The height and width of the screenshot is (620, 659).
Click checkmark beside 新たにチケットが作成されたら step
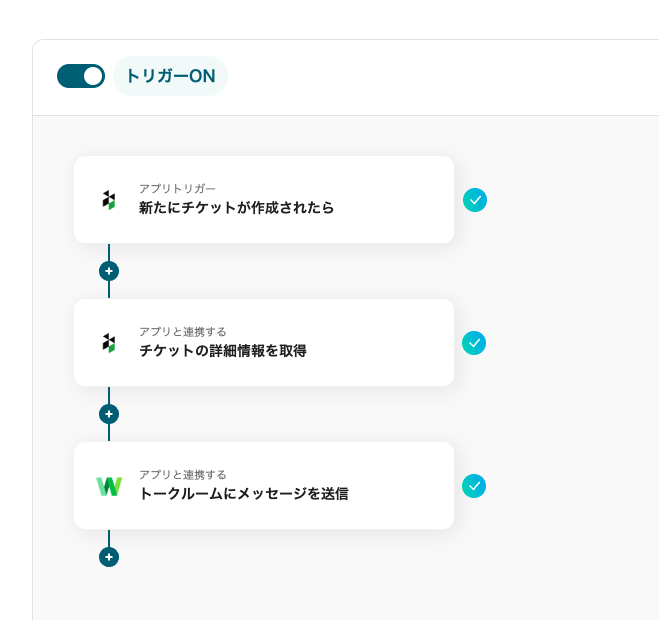click(x=475, y=200)
